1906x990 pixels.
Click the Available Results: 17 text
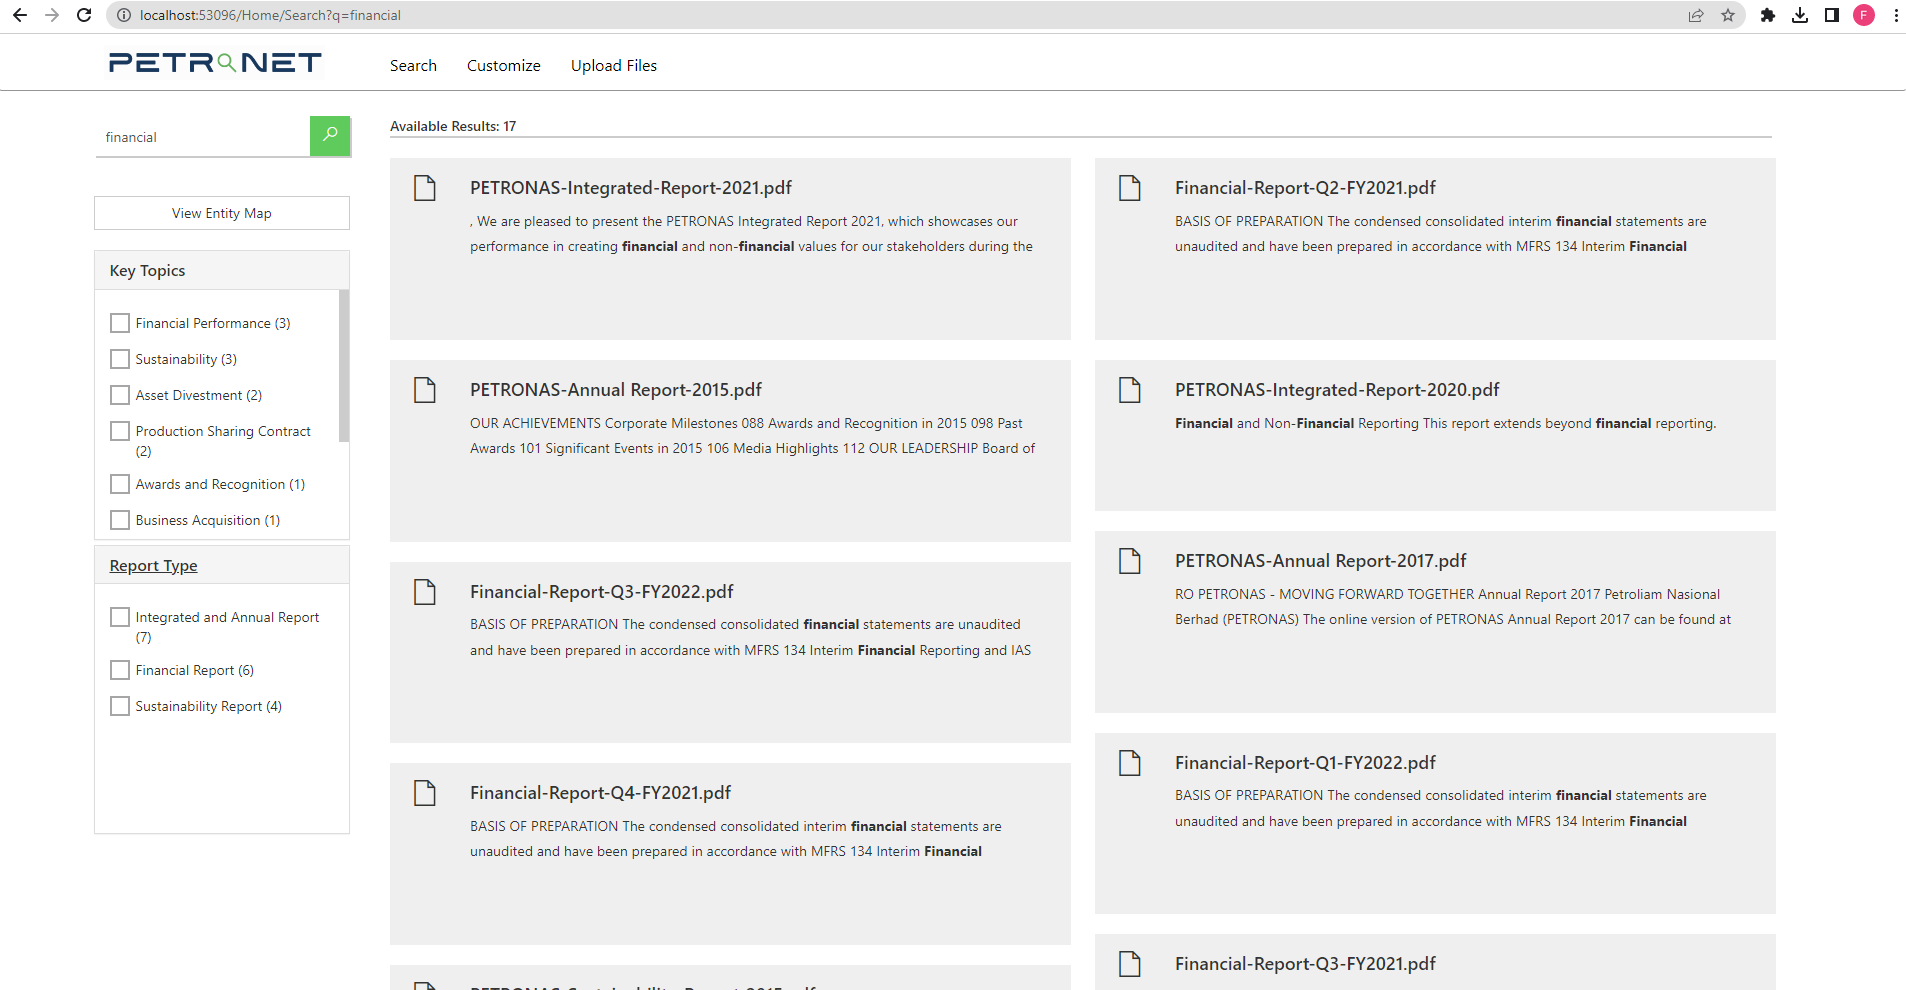453,126
